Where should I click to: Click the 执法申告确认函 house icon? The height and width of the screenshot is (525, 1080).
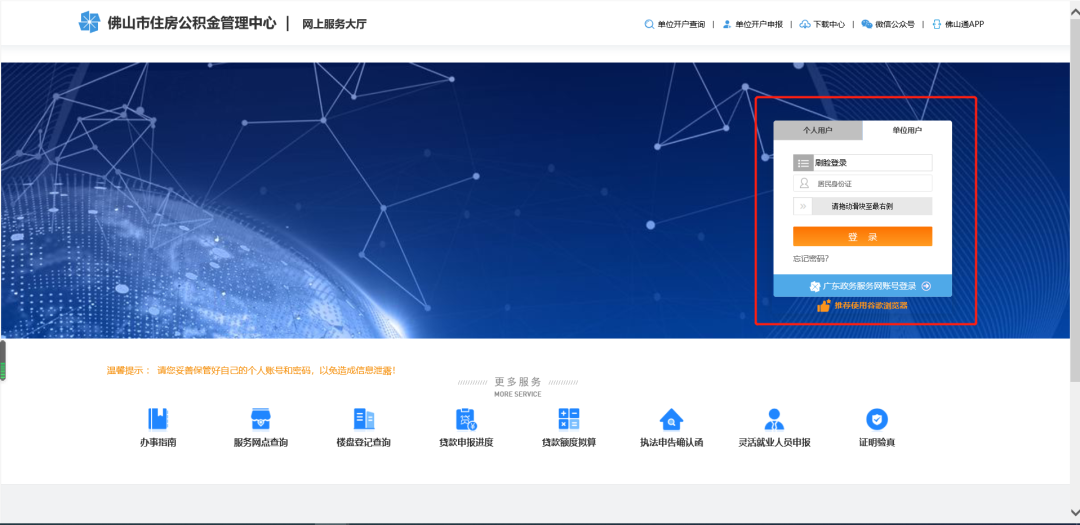pyautogui.click(x=671, y=419)
